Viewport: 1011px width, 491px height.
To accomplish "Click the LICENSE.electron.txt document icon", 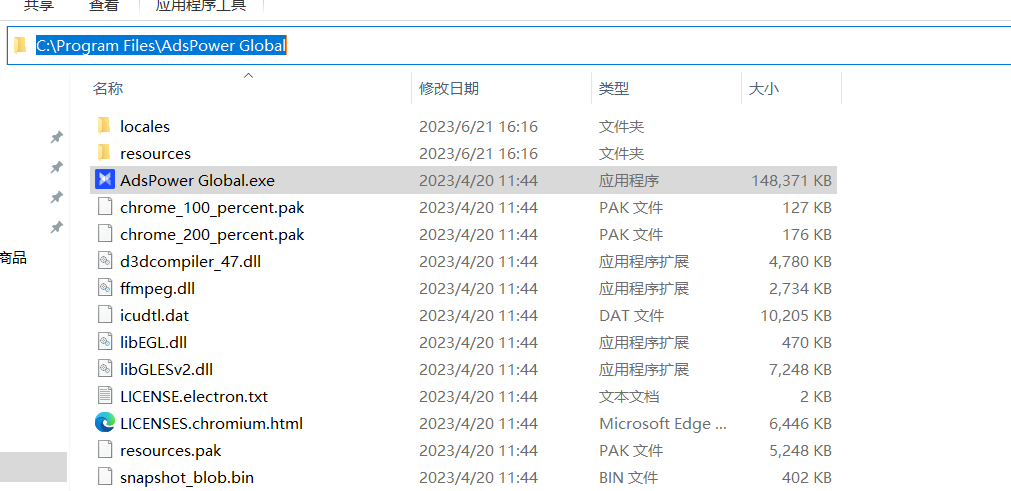I will click(x=104, y=396).
